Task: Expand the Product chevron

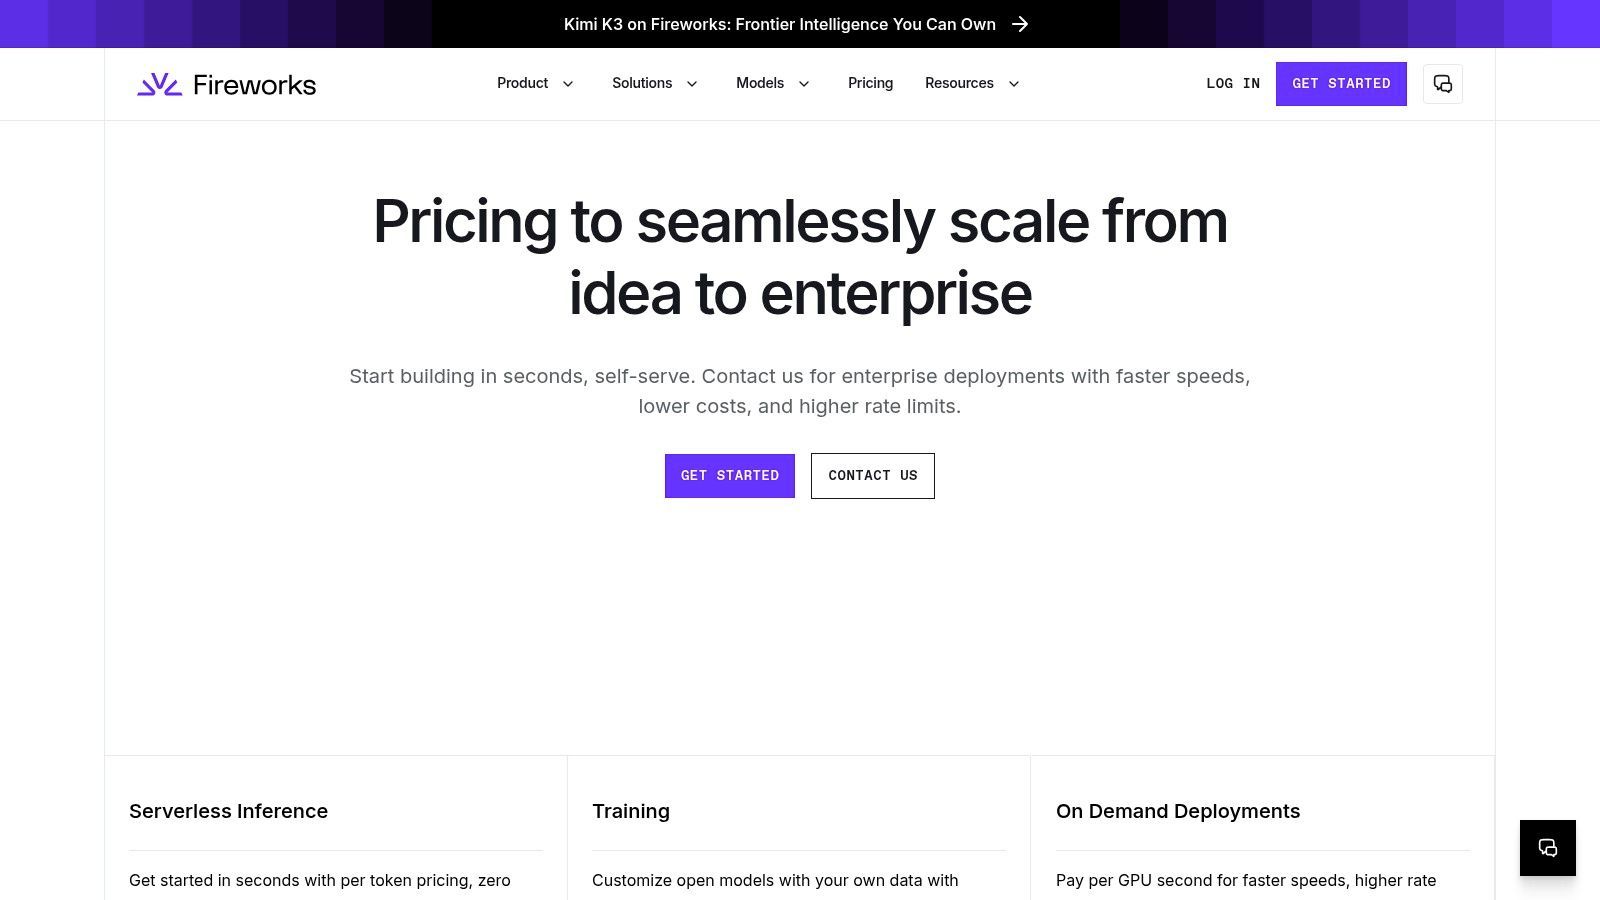Action: (568, 84)
